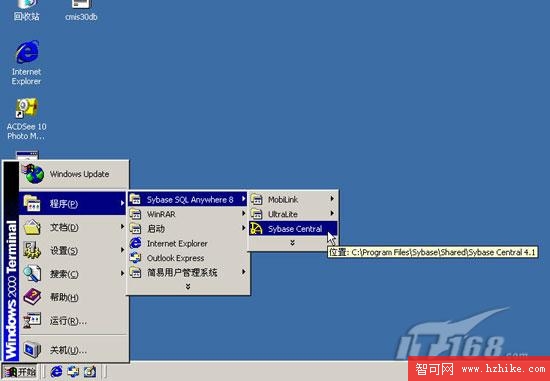Expand arrow beside UltraLite
The image size is (550, 381).
pos(332,214)
